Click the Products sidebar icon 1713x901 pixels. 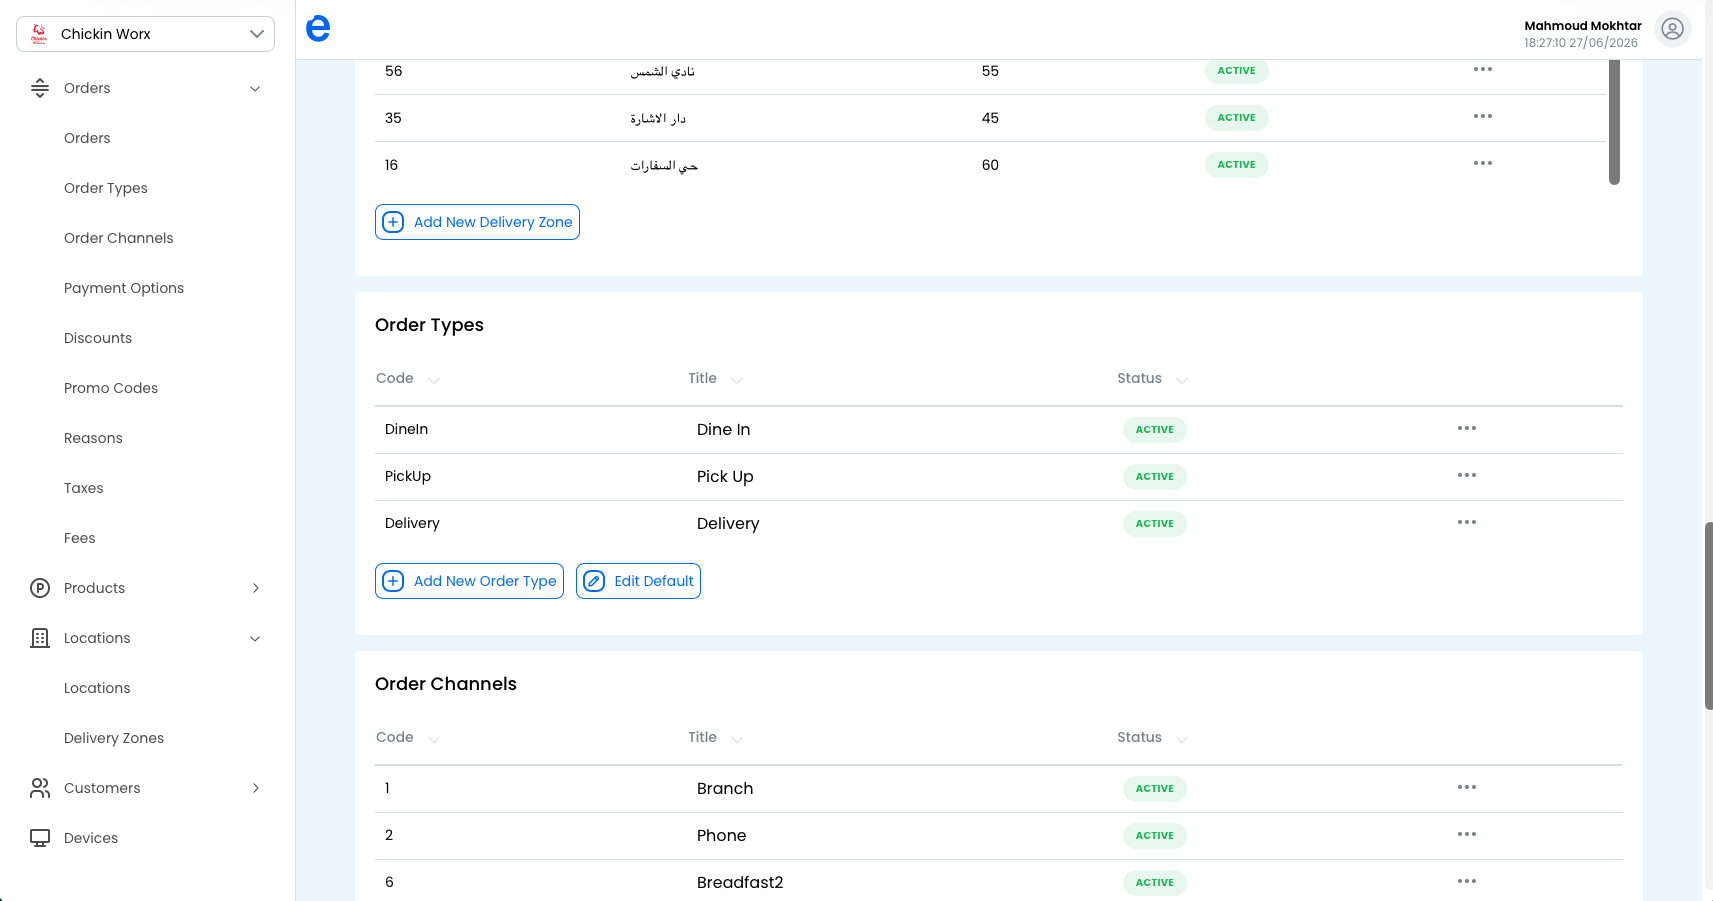[x=40, y=588]
